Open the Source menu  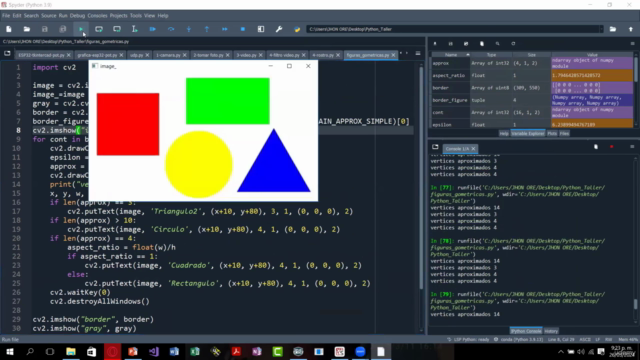point(49,16)
